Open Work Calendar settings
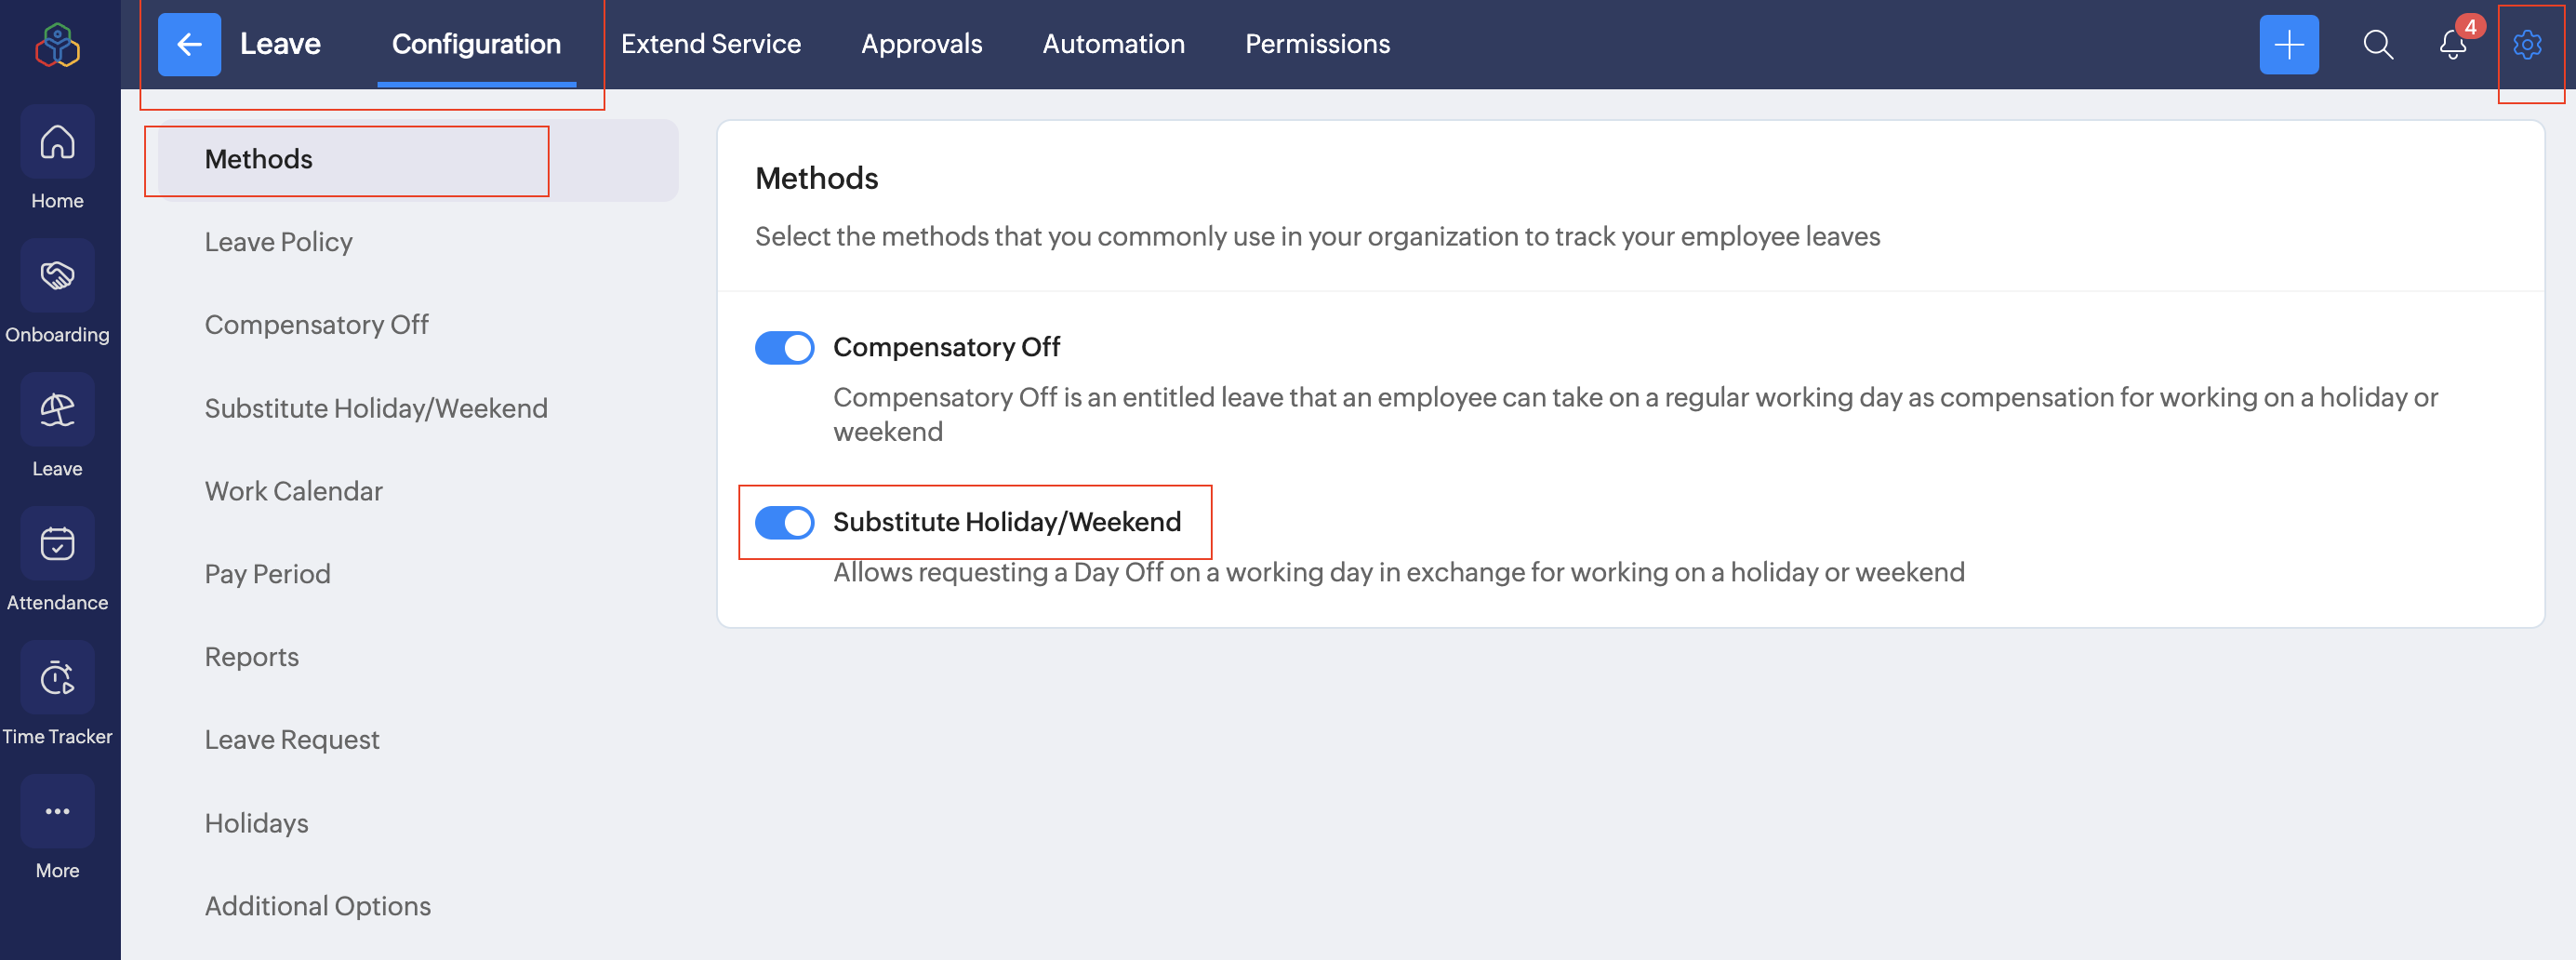The height and width of the screenshot is (960, 2576). (293, 491)
